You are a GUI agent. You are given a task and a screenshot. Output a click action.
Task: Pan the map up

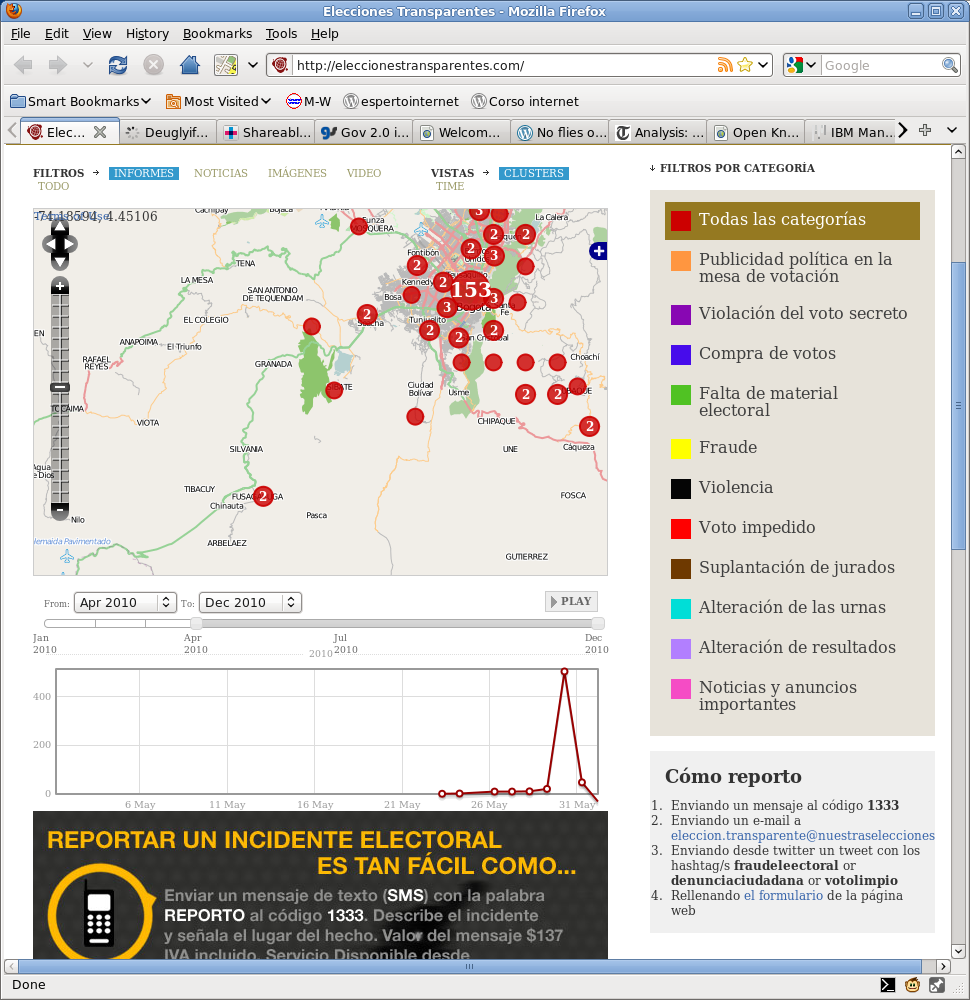coord(59,227)
